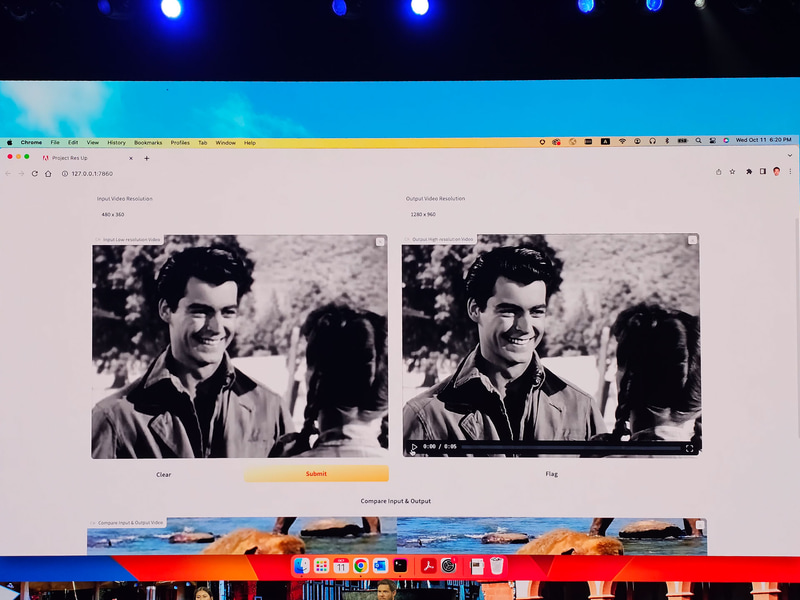
Task: Open Spotlight search in menu bar
Action: pos(698,141)
